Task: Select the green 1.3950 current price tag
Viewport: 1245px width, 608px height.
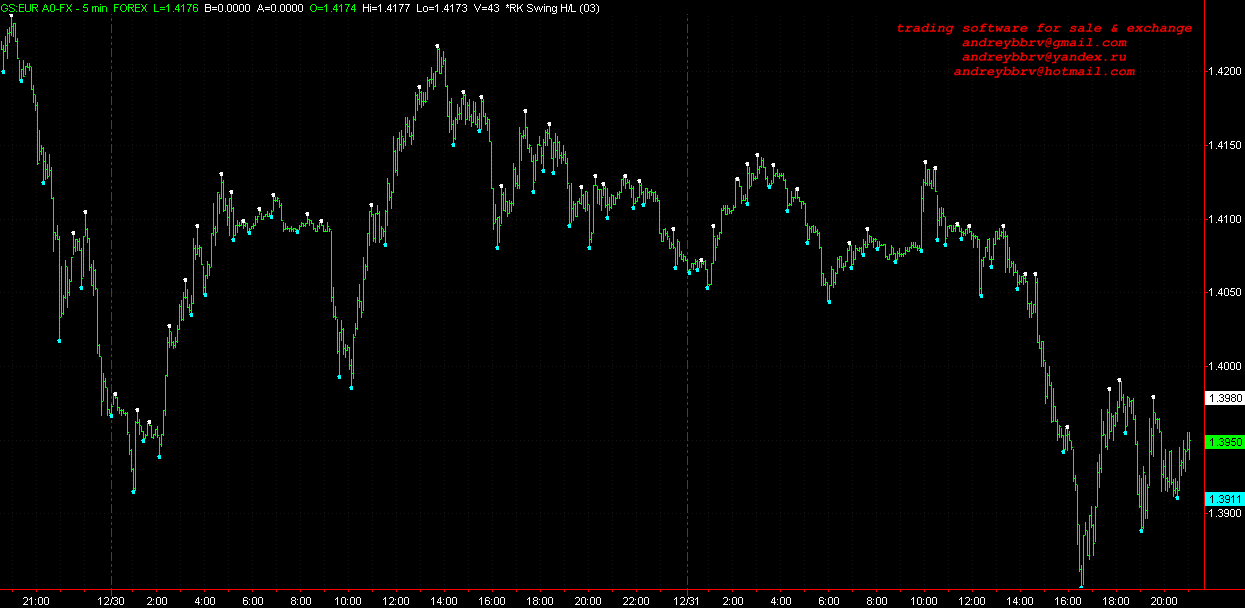Action: 1225,442
